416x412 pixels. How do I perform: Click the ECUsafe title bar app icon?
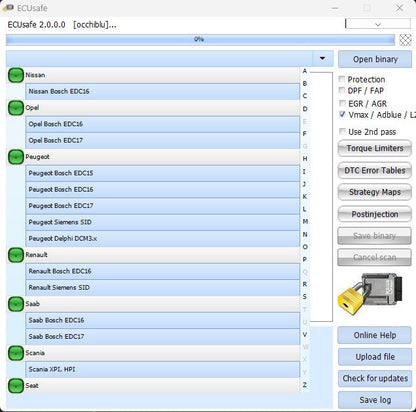[x=8, y=8]
